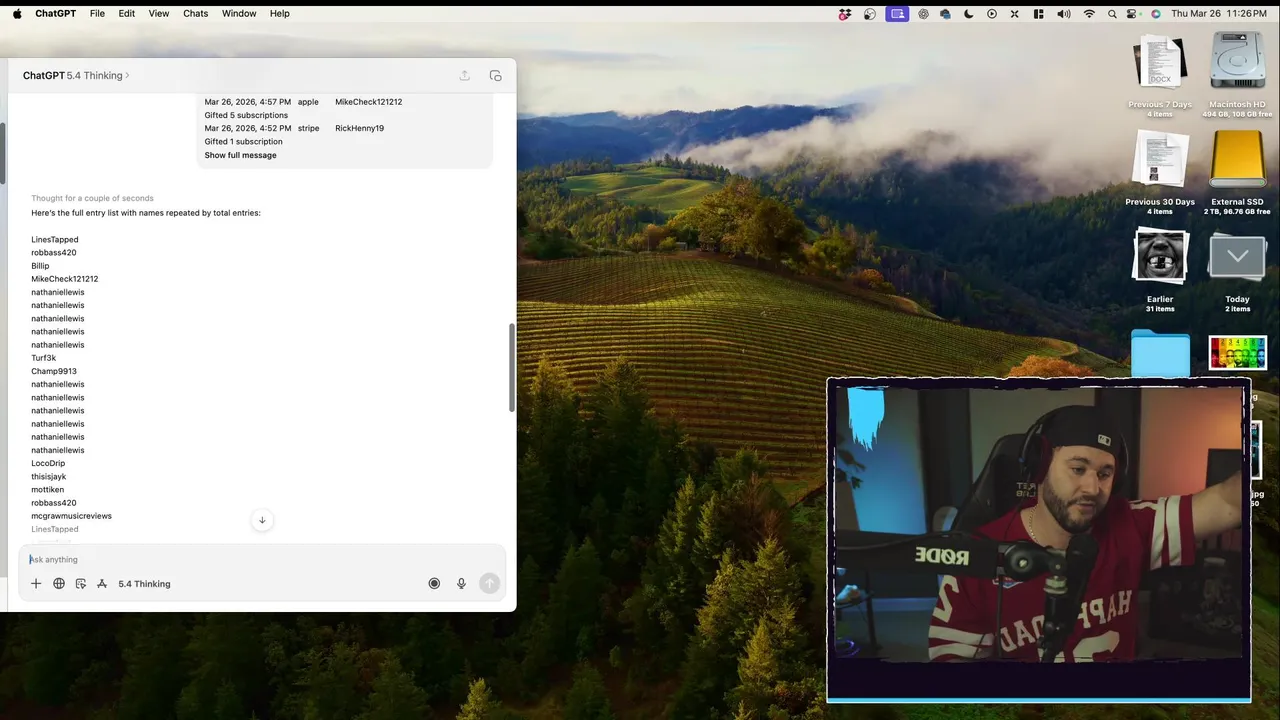
Task: Open Control Center icon
Action: pyautogui.click(x=1132, y=14)
